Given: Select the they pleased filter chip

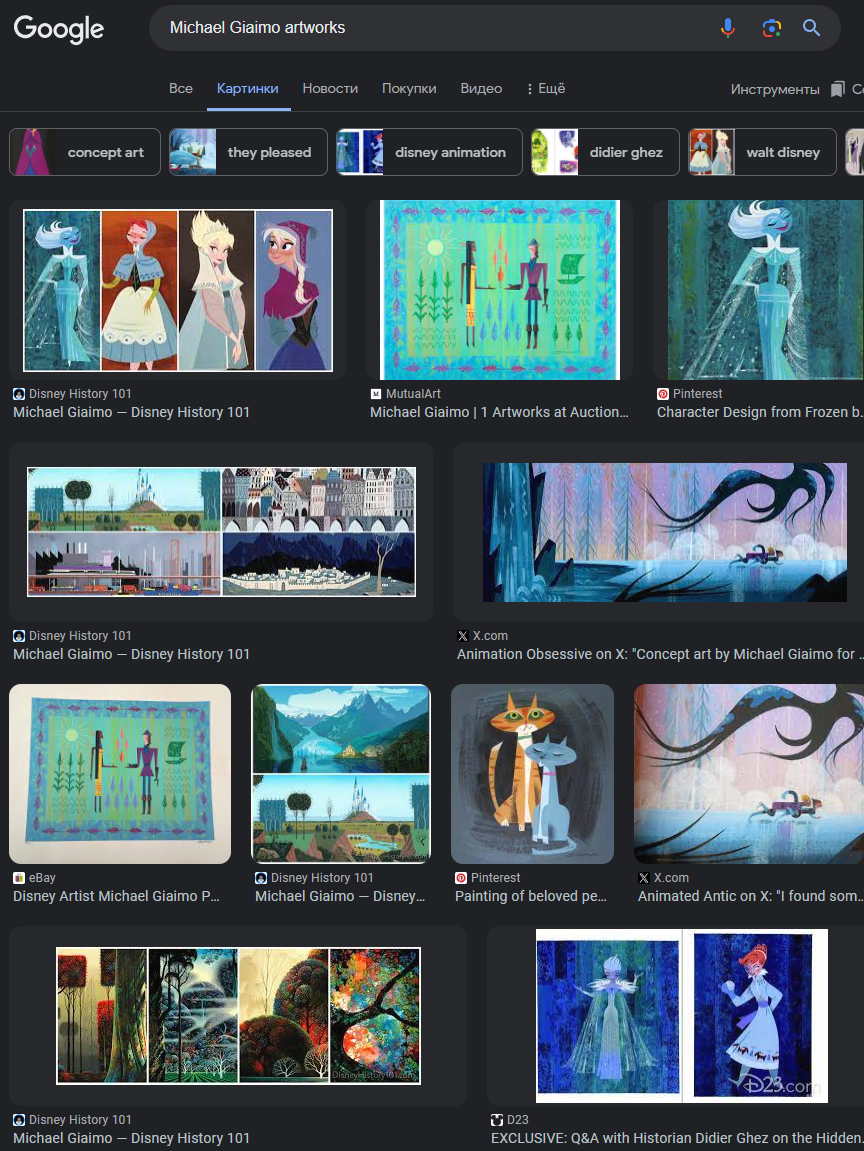Looking at the screenshot, I should [x=248, y=152].
